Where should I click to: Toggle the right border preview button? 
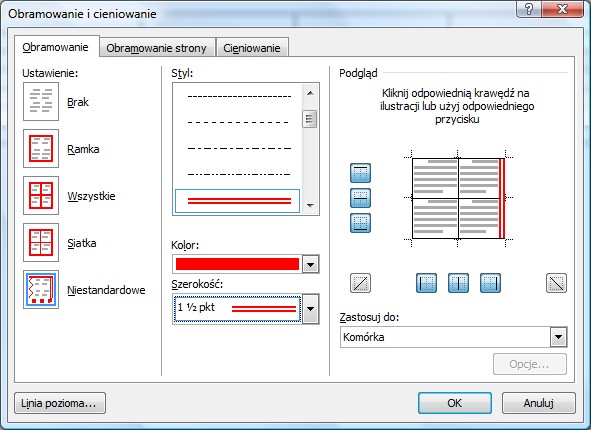pos(490,283)
